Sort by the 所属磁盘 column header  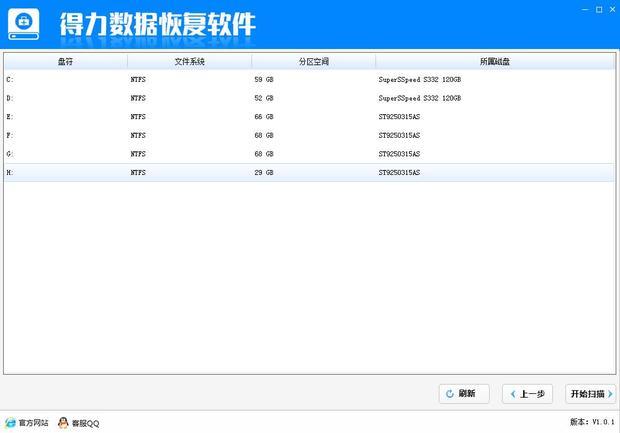pyautogui.click(x=495, y=61)
